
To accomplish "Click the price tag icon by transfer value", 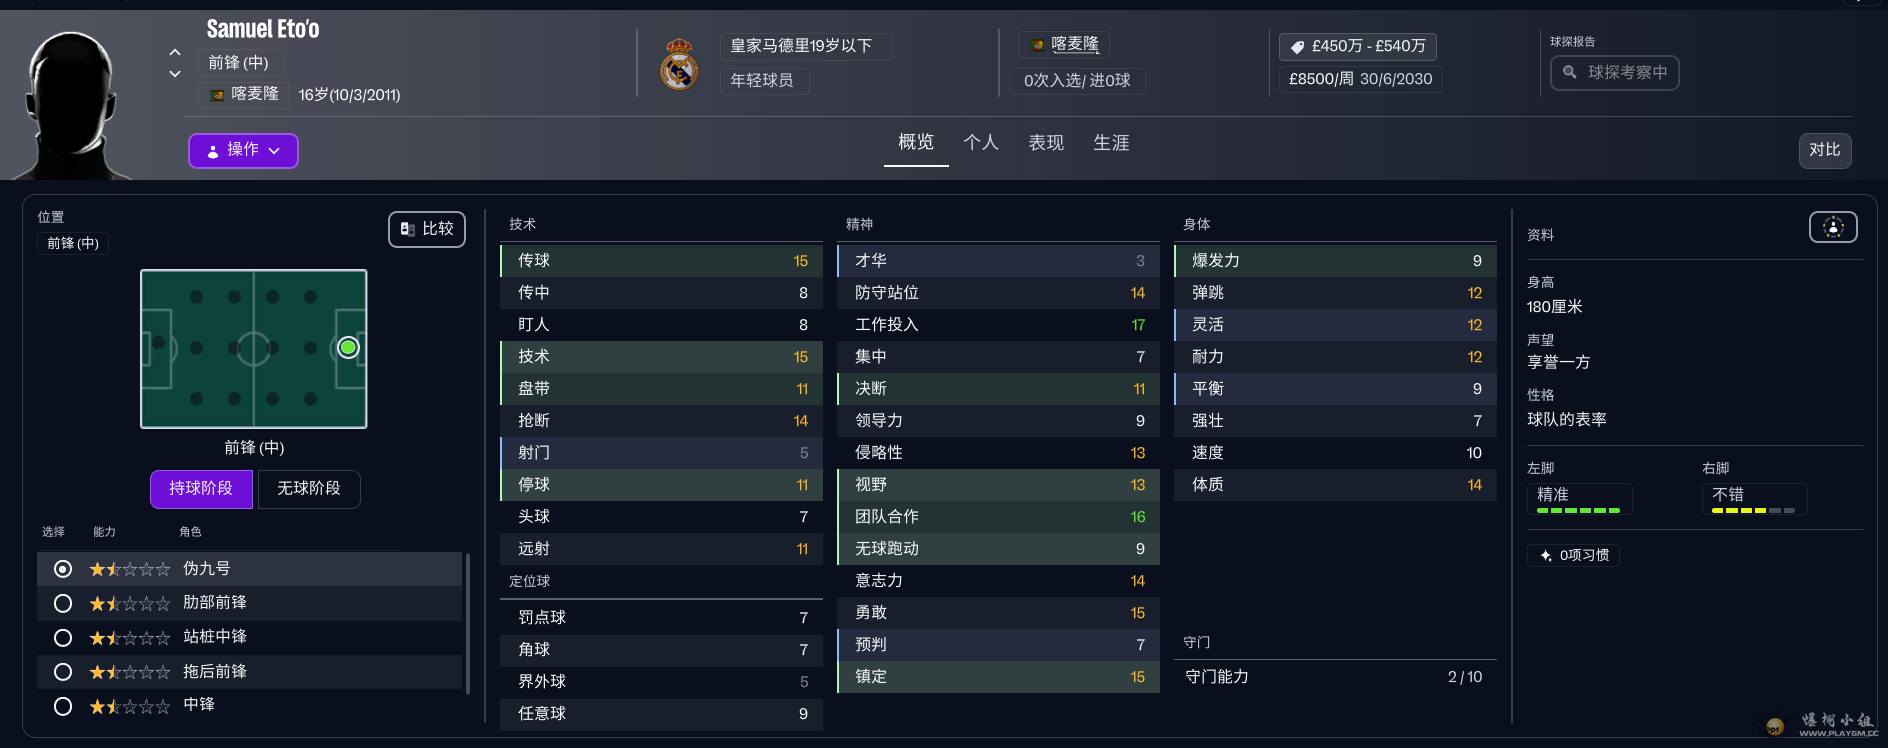I will coord(1297,47).
